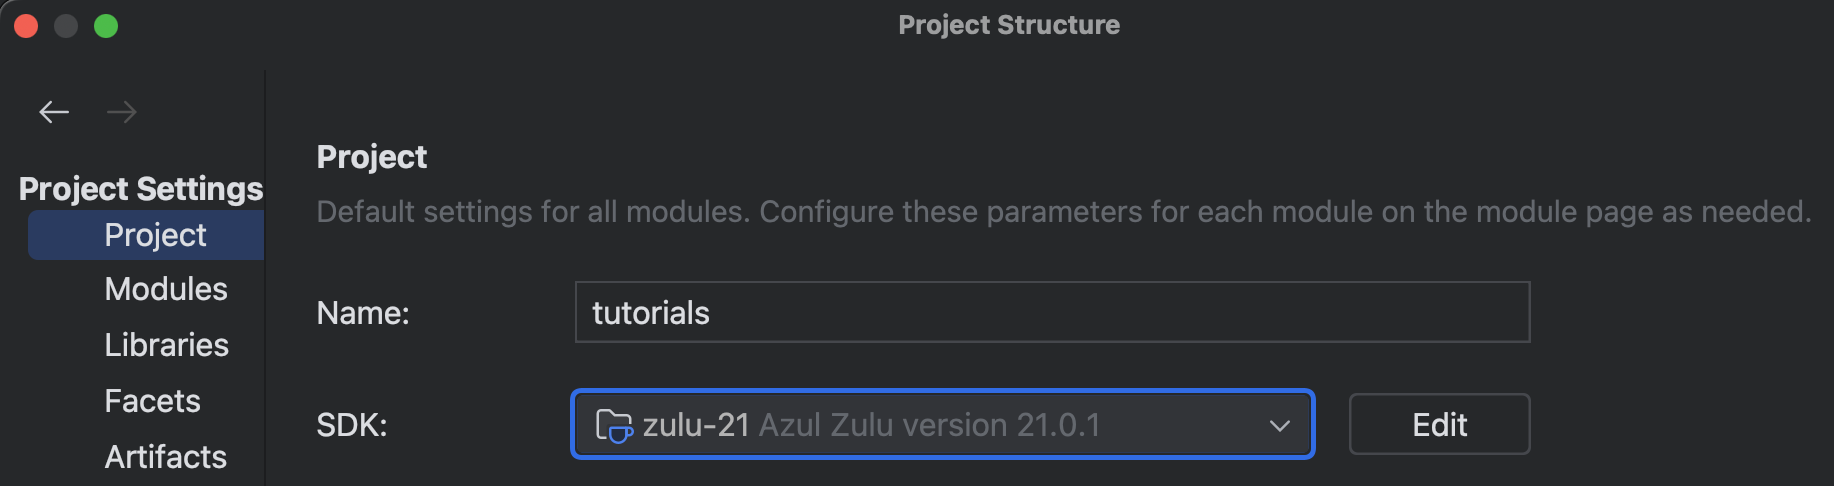Viewport: 1834px width, 486px height.
Task: Open the Modules settings page
Action: 166,289
